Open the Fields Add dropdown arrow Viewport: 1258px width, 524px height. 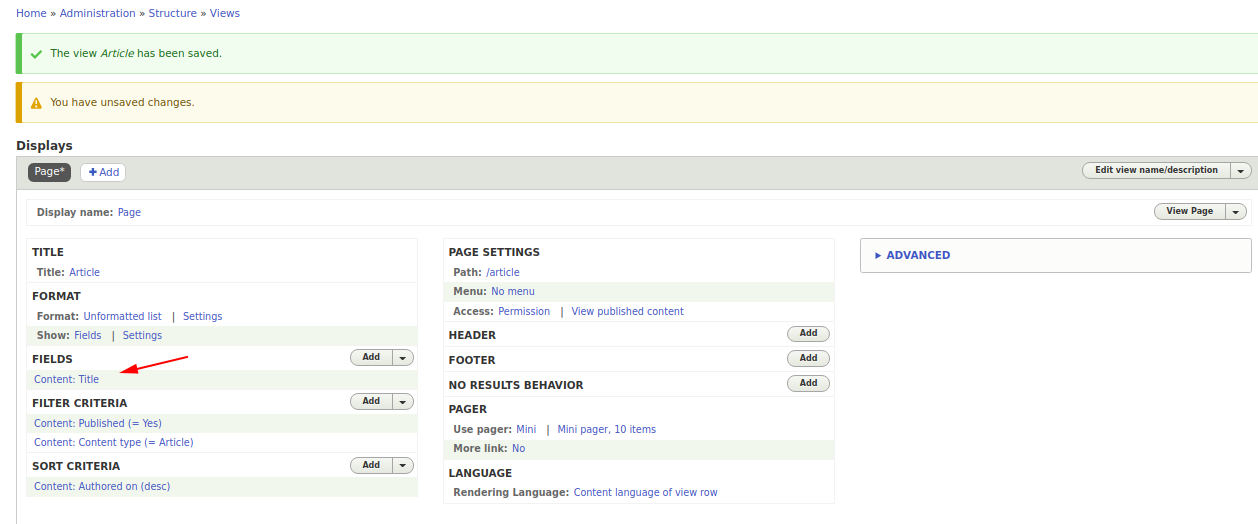(403, 357)
